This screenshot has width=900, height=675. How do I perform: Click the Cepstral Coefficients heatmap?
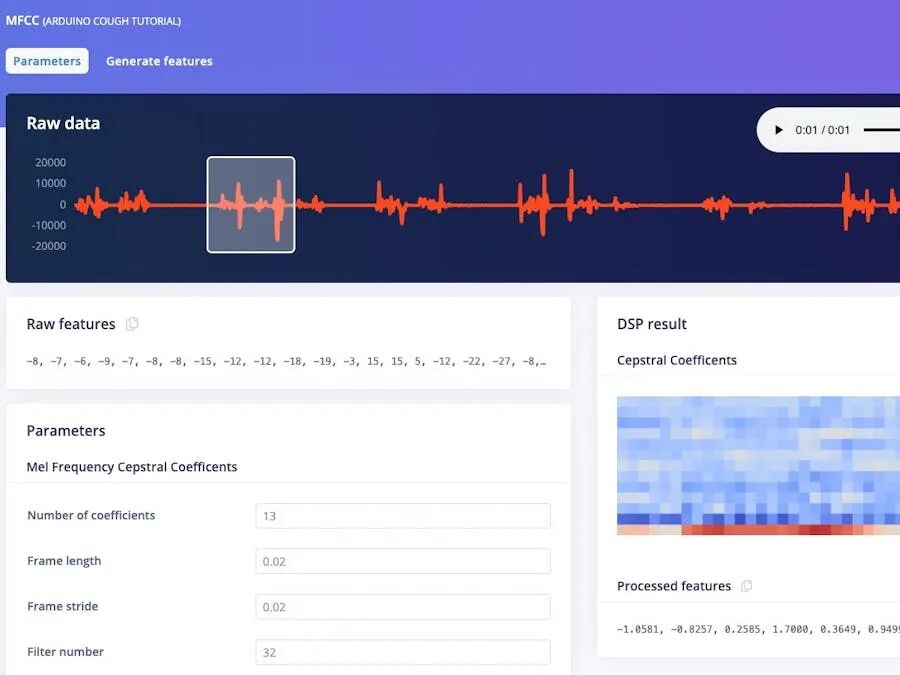758,465
